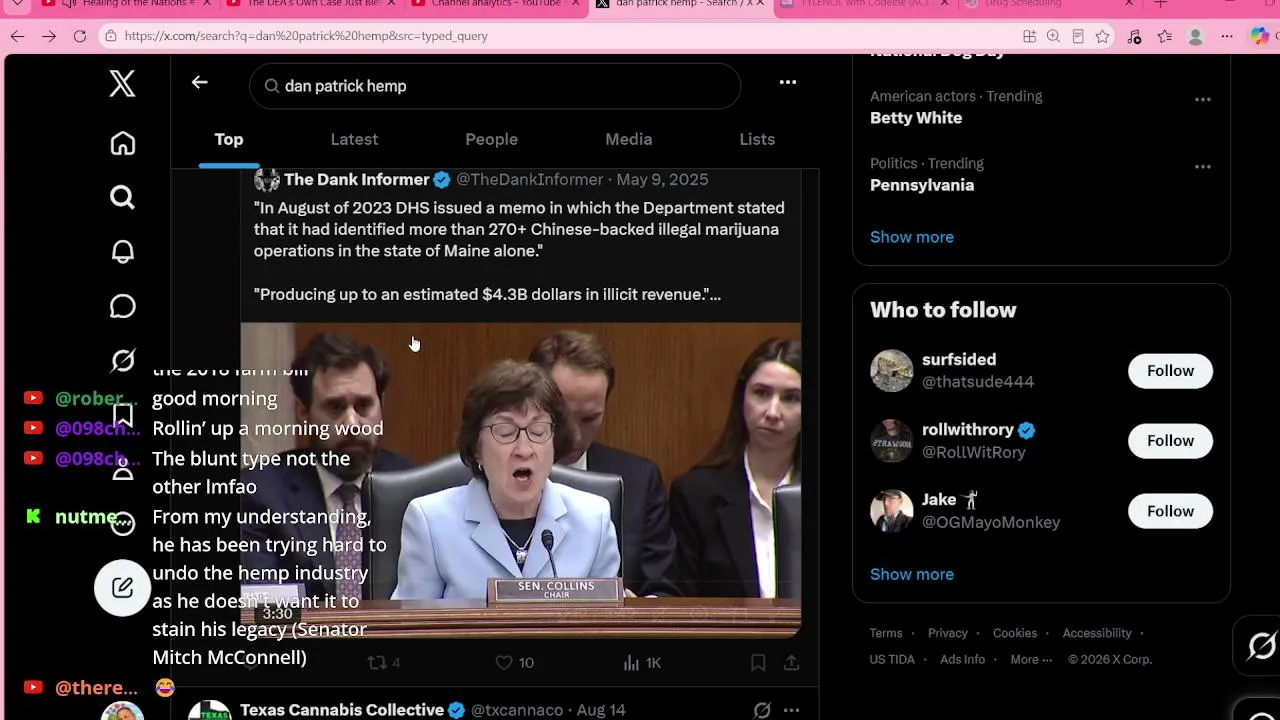Ask Grok about Texas Cannabis Collective post
Image resolution: width=1280 pixels, height=720 pixels.
pos(762,710)
